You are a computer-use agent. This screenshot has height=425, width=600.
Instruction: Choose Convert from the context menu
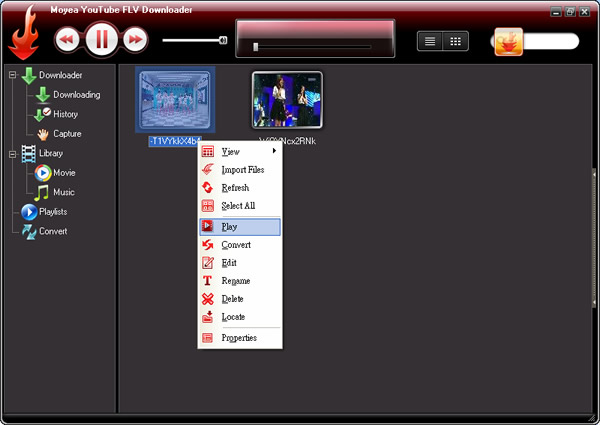(x=240, y=244)
